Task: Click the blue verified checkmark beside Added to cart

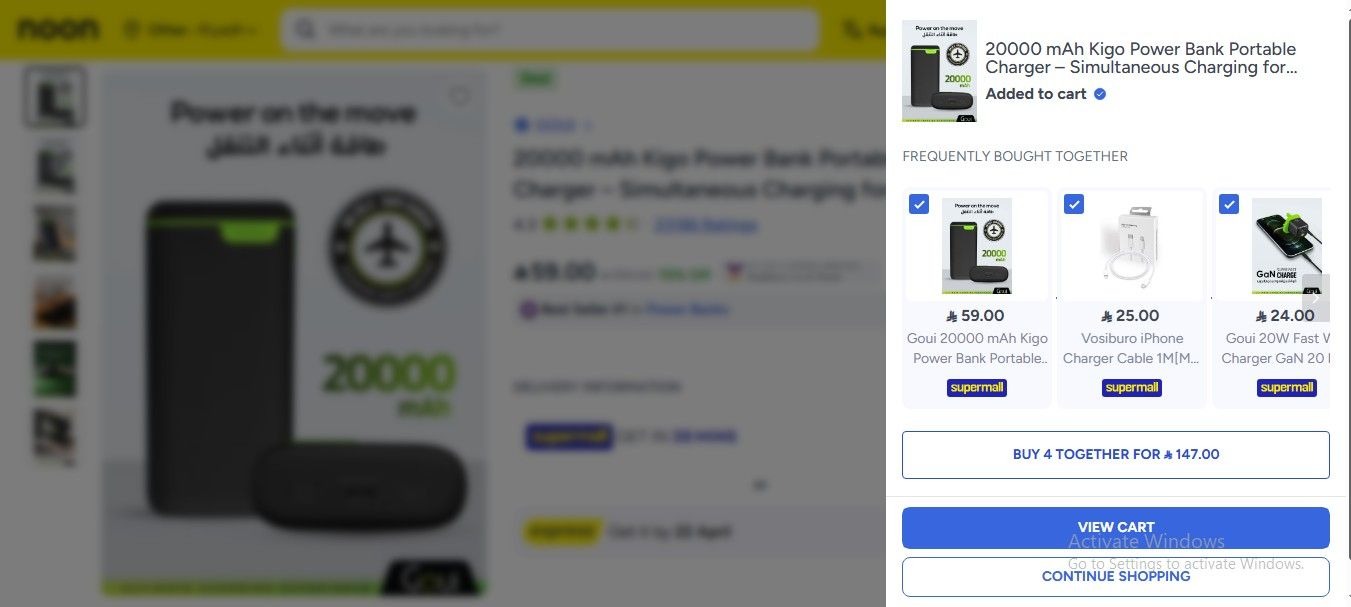Action: [x=1100, y=94]
